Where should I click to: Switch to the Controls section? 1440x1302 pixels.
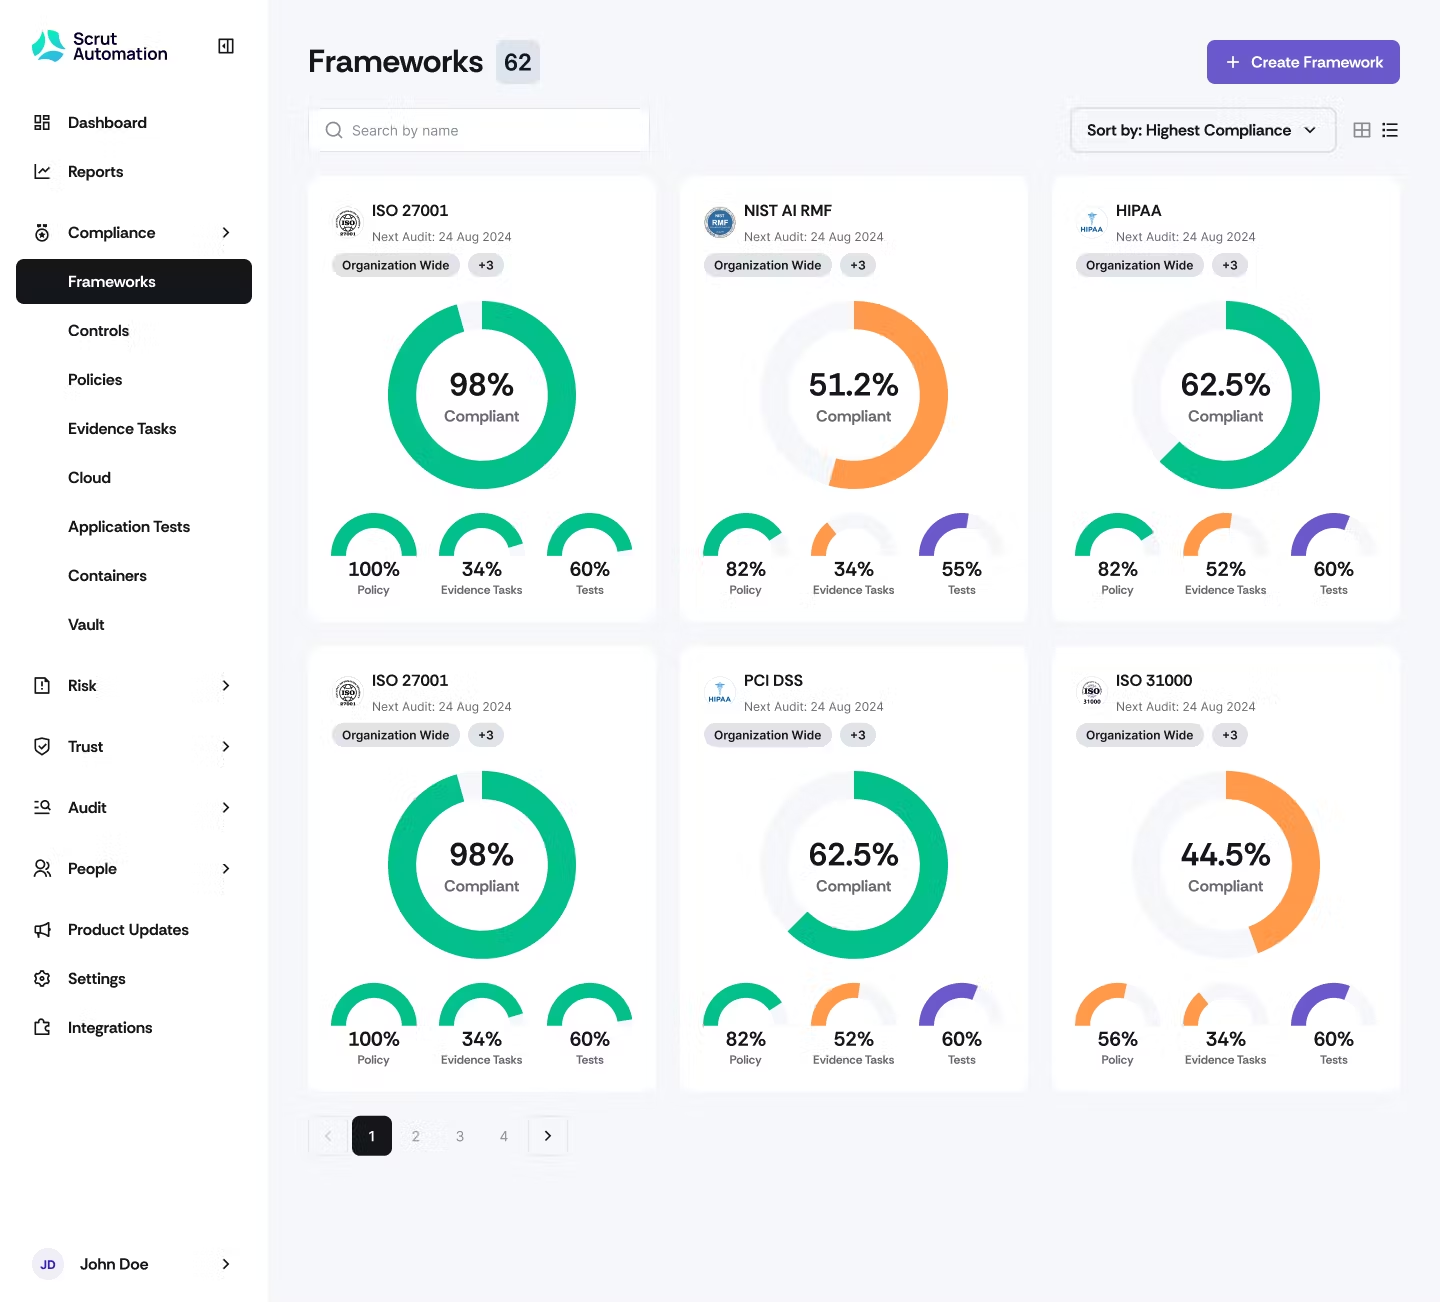[98, 330]
